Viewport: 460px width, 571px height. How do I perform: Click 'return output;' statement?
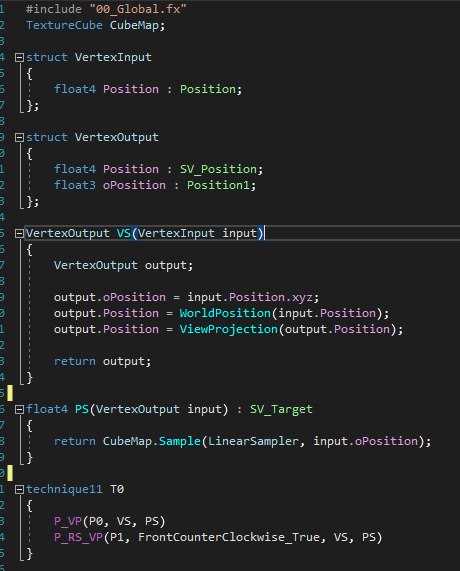tap(102, 361)
